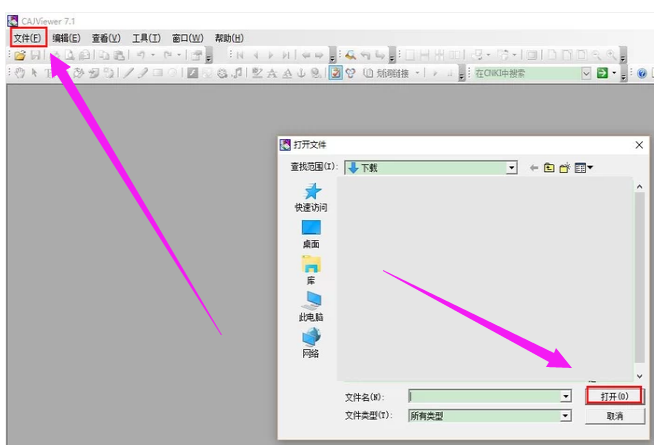661x445 pixels.
Task: Go to the first page icon
Action: [240, 55]
